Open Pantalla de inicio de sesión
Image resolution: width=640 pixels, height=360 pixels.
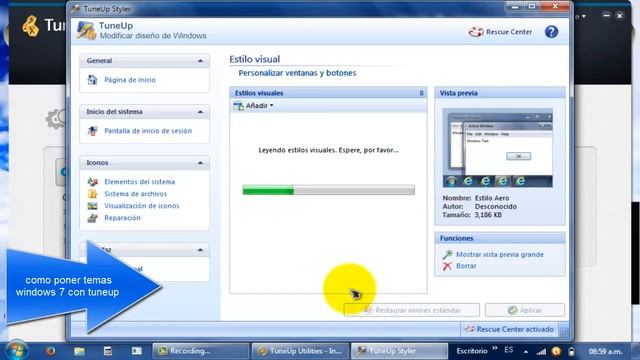pos(148,131)
